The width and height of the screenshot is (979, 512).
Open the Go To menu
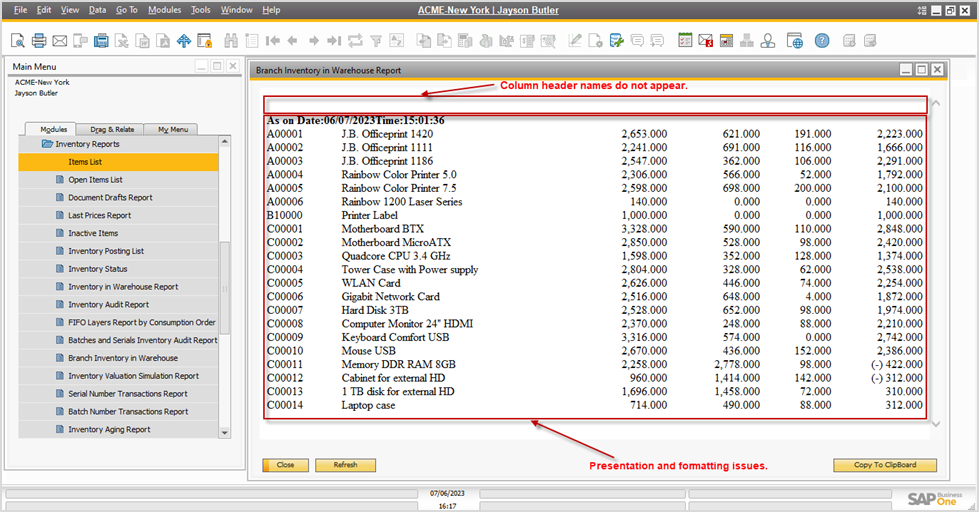click(x=127, y=9)
